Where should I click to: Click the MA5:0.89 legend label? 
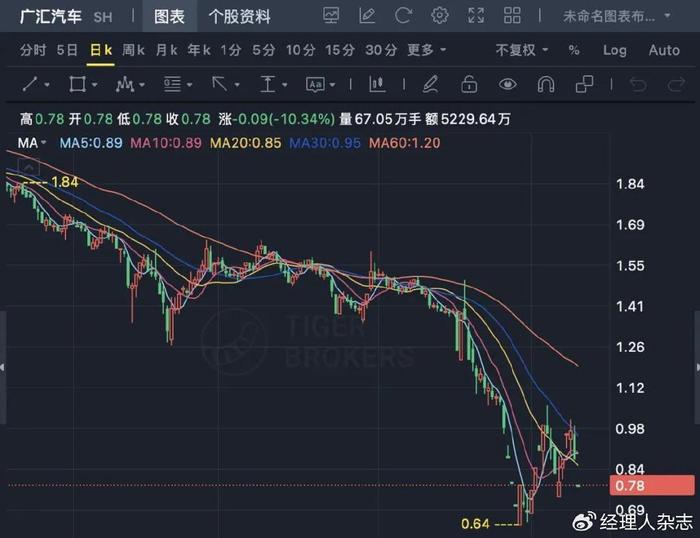click(91, 143)
